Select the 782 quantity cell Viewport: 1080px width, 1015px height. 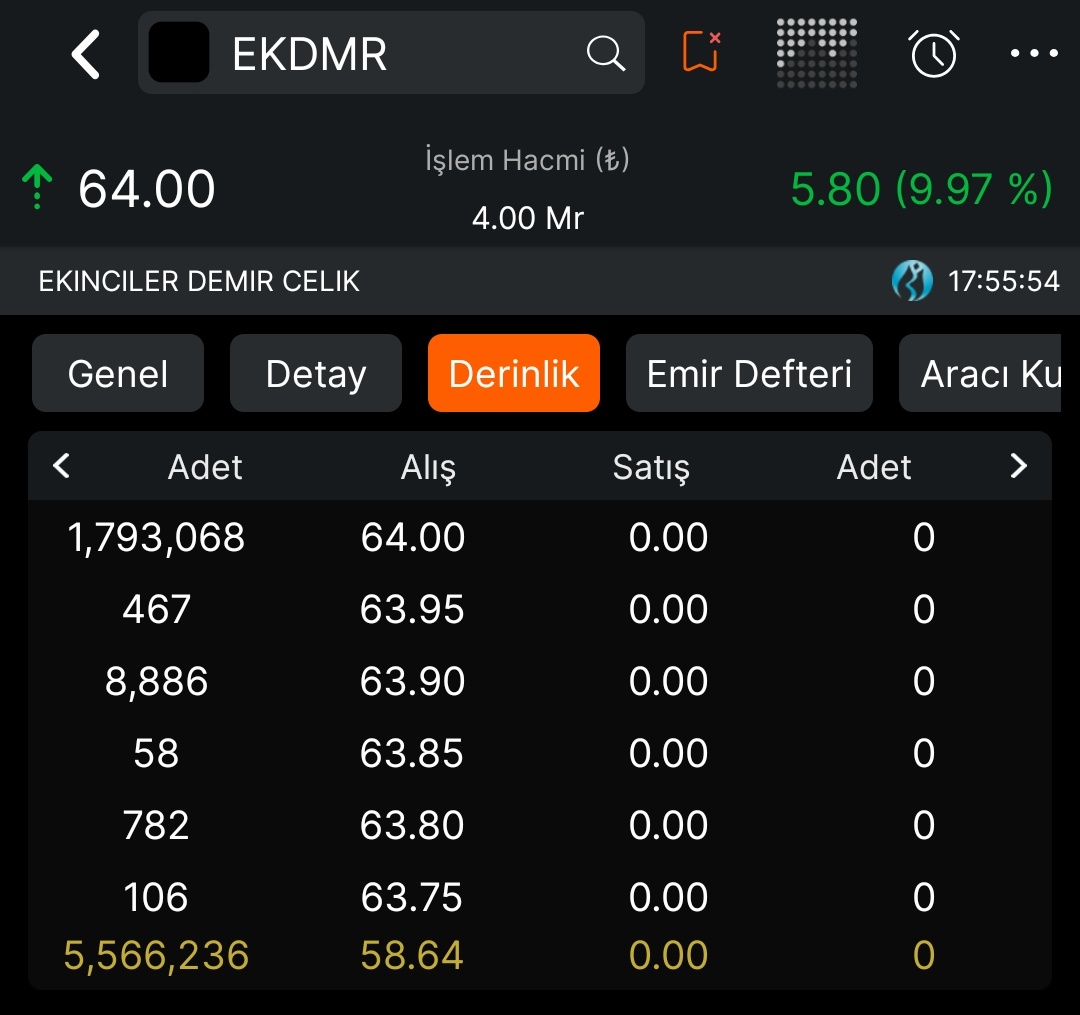[156, 825]
